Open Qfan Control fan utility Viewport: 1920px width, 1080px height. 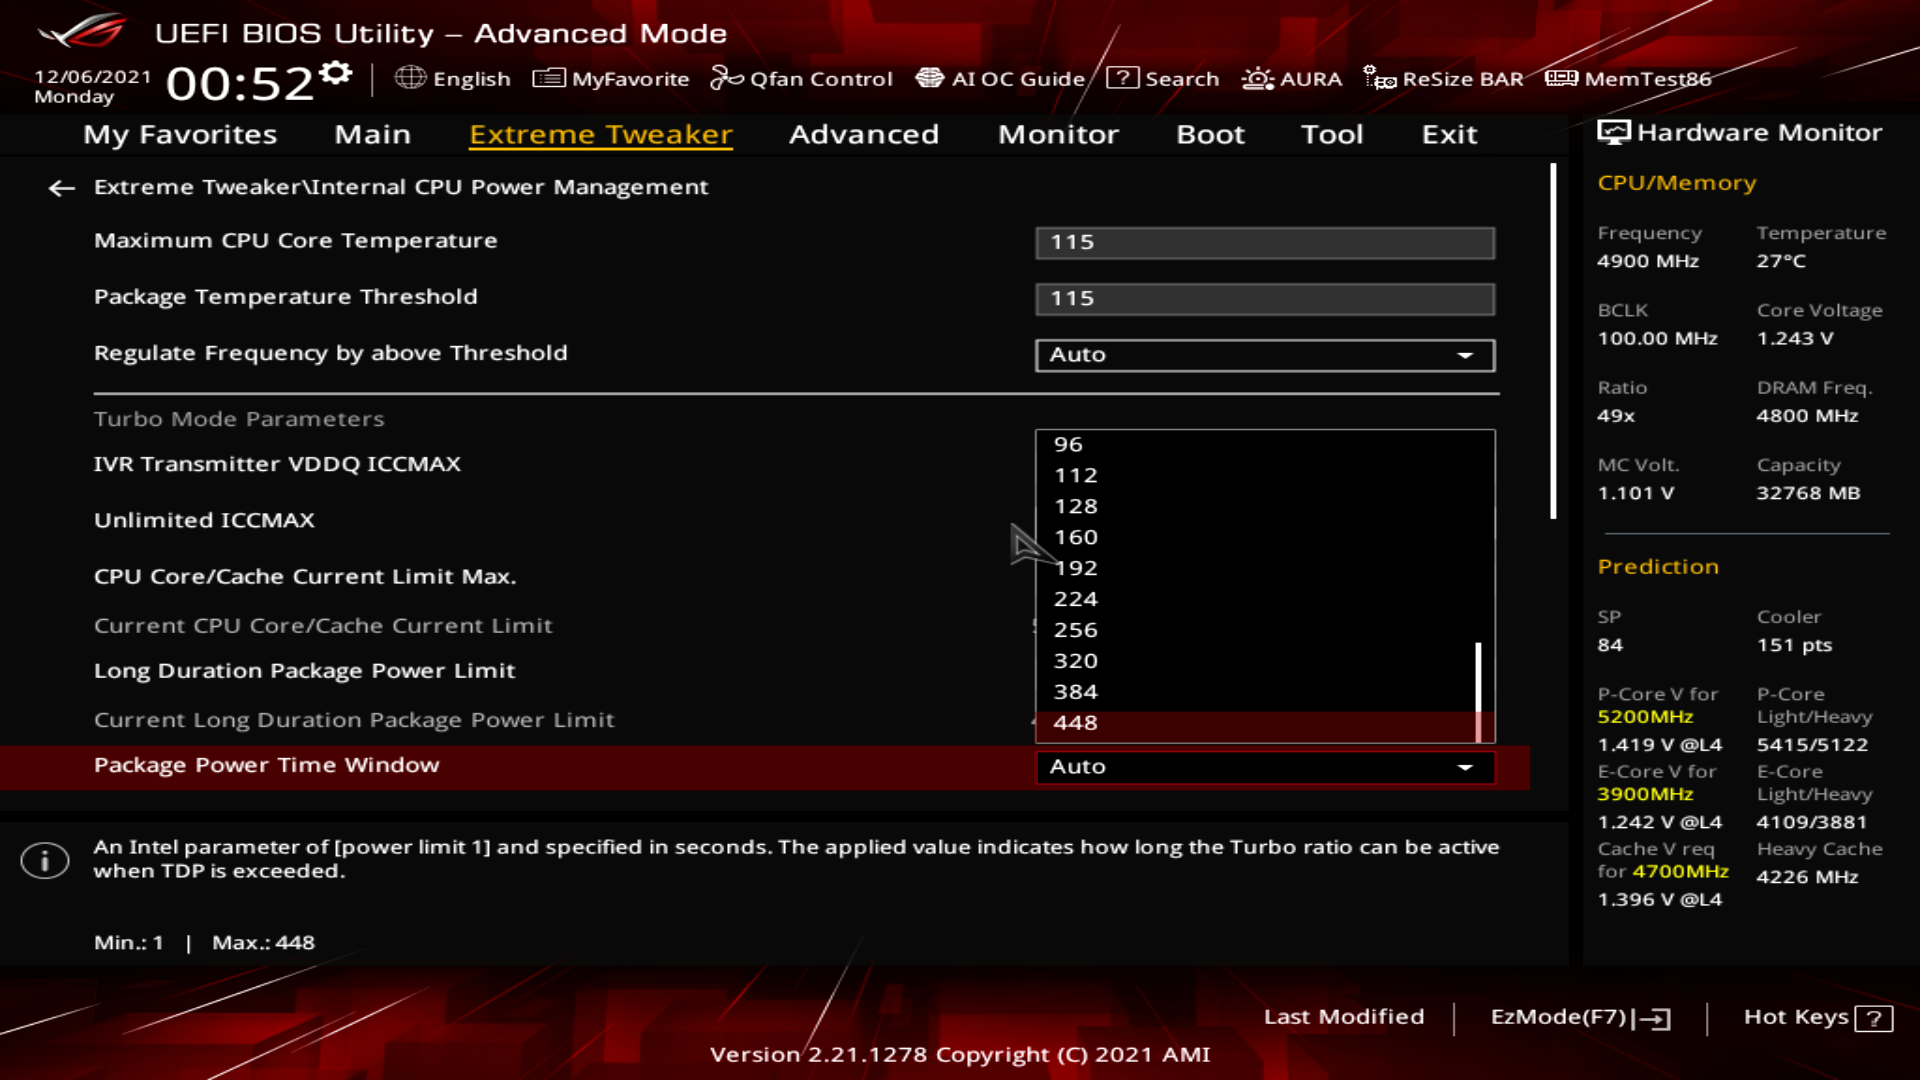801,78
